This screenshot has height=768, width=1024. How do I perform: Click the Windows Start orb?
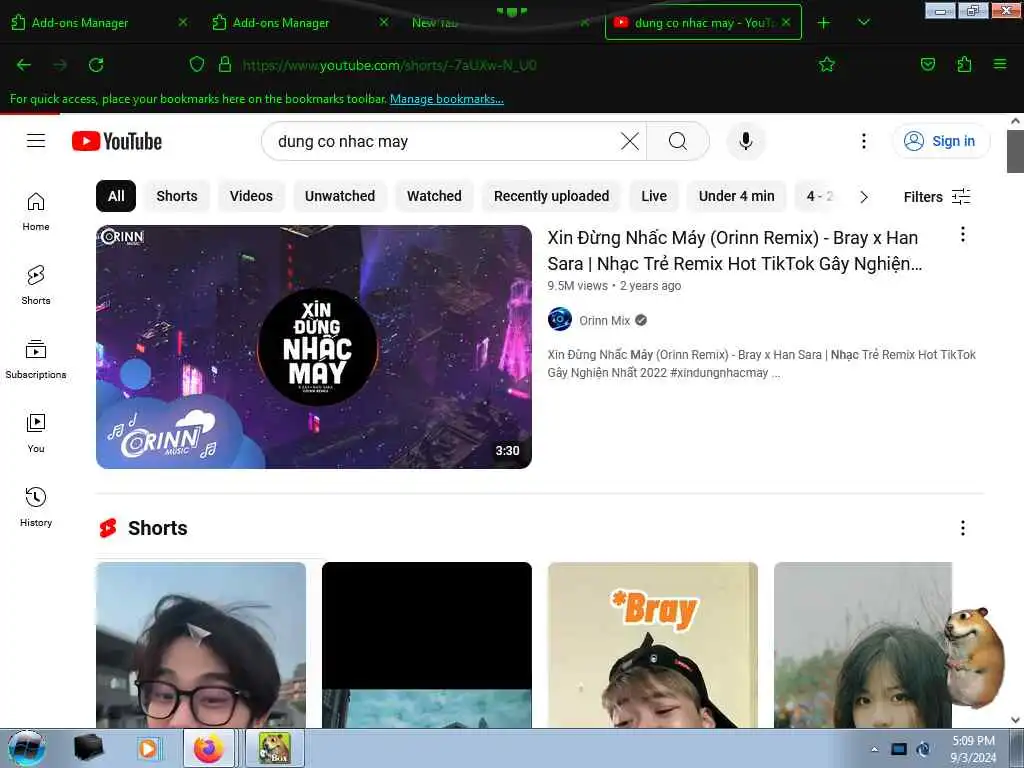click(27, 748)
